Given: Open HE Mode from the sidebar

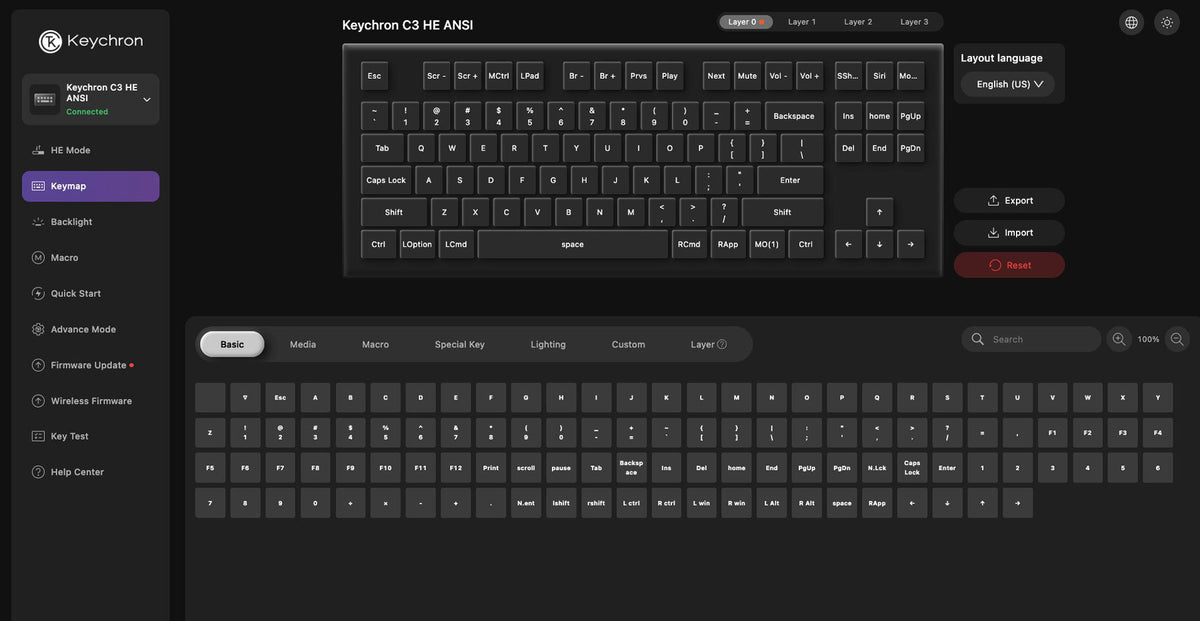Looking at the screenshot, I should pyautogui.click(x=90, y=150).
